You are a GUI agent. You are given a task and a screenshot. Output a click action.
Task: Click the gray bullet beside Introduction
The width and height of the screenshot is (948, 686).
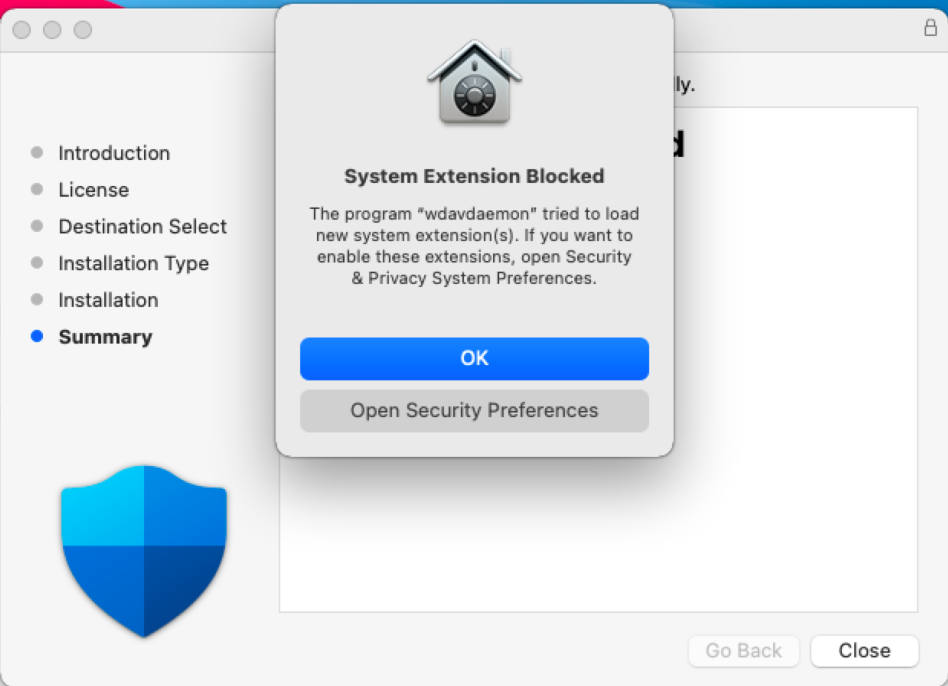point(37,152)
